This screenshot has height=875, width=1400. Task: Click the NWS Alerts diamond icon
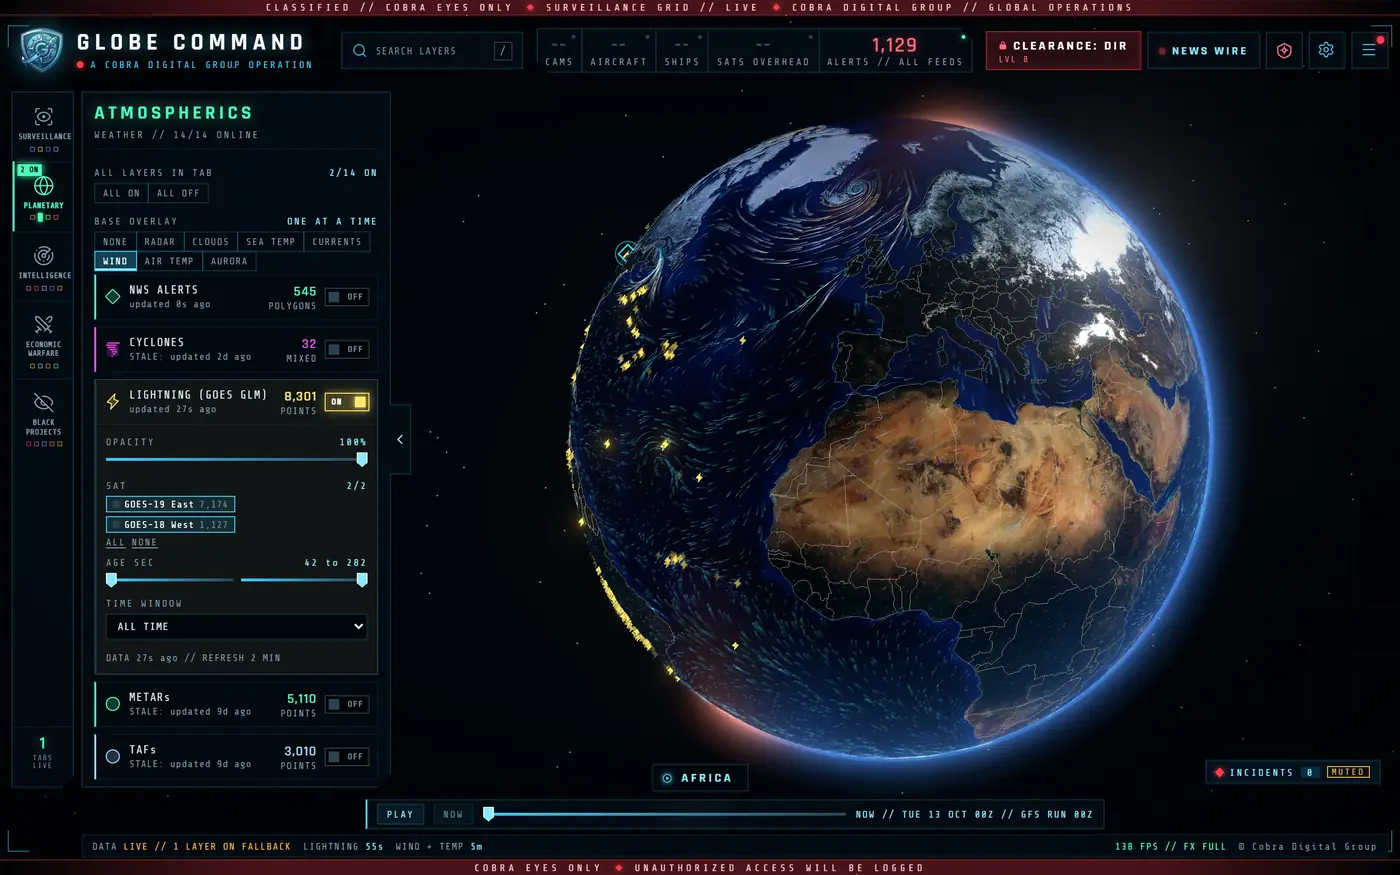coord(113,297)
